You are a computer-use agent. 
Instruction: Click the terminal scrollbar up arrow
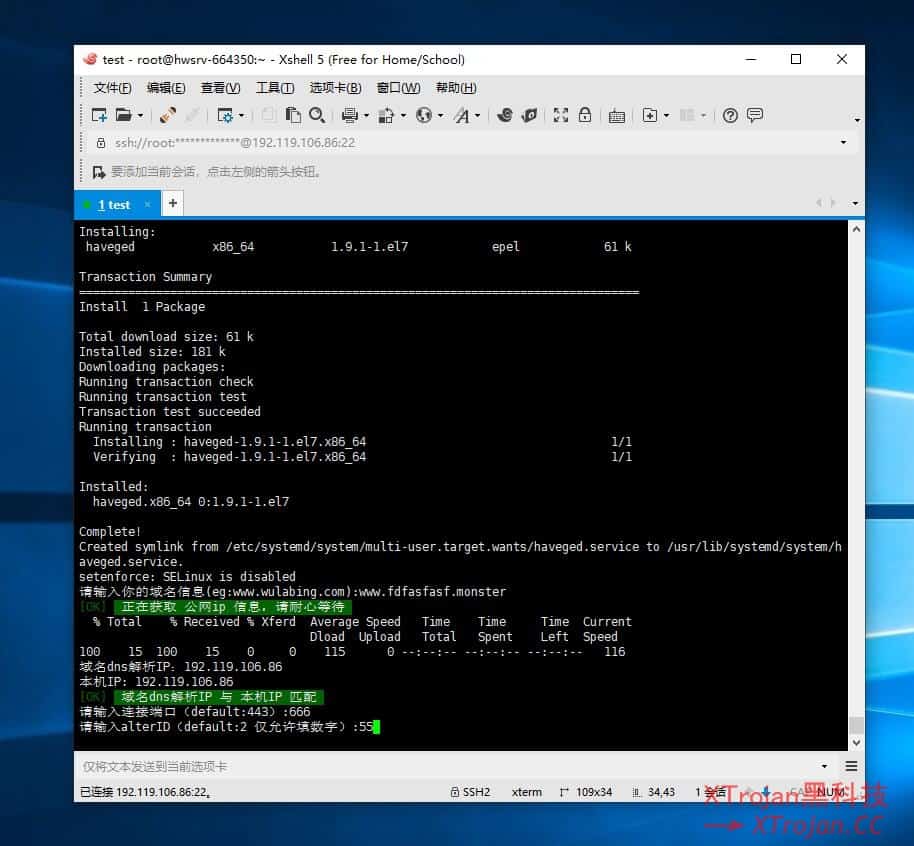(x=856, y=230)
